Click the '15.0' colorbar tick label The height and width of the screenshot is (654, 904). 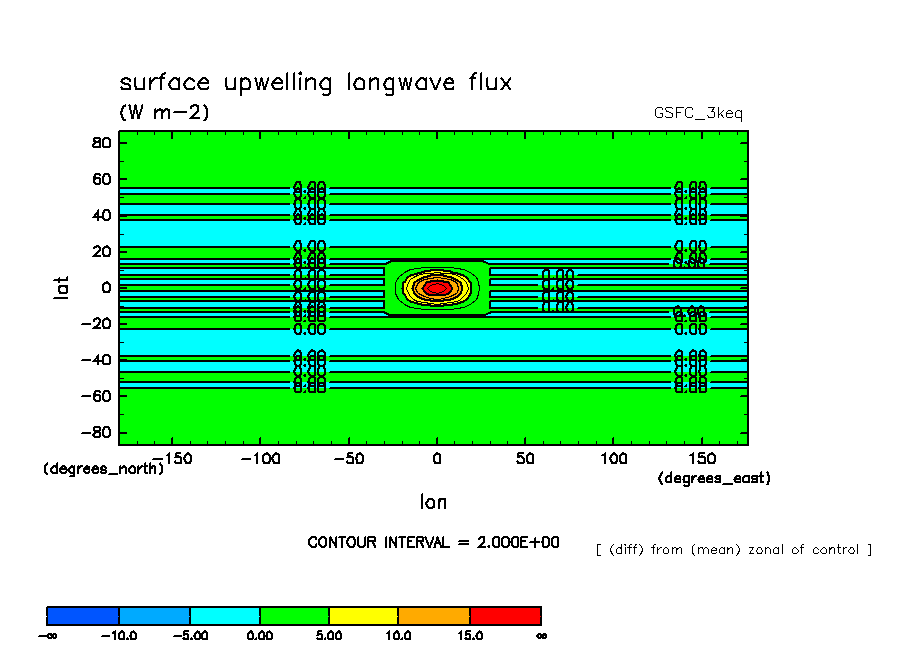point(470,635)
